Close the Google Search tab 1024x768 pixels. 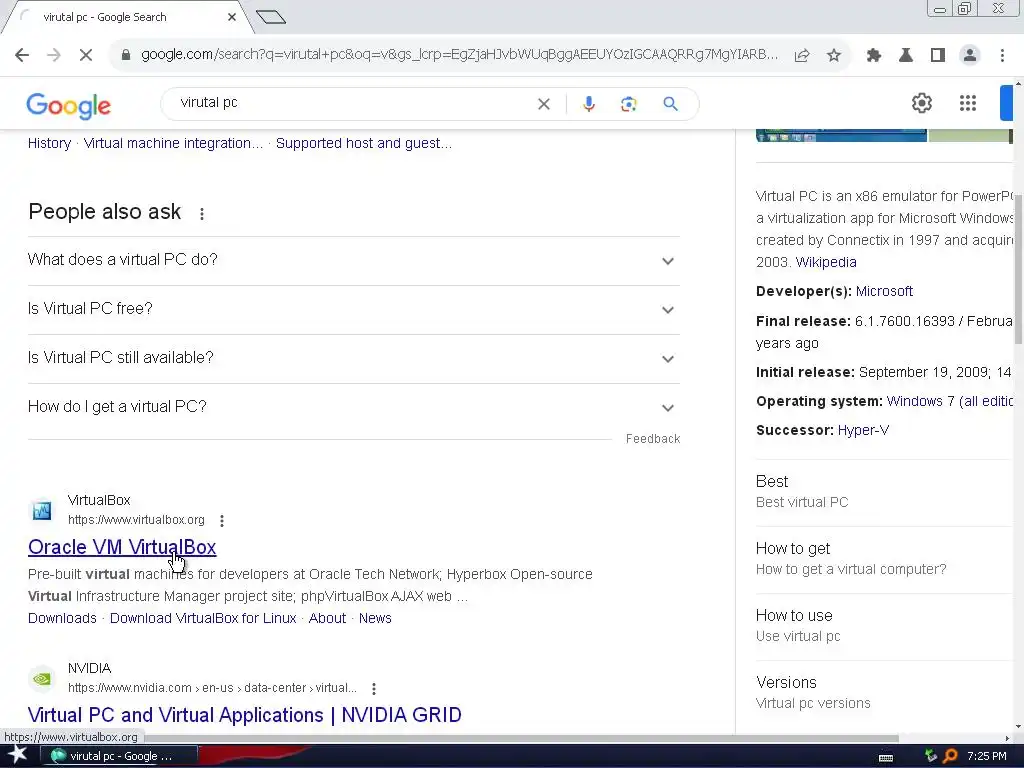coord(231,17)
